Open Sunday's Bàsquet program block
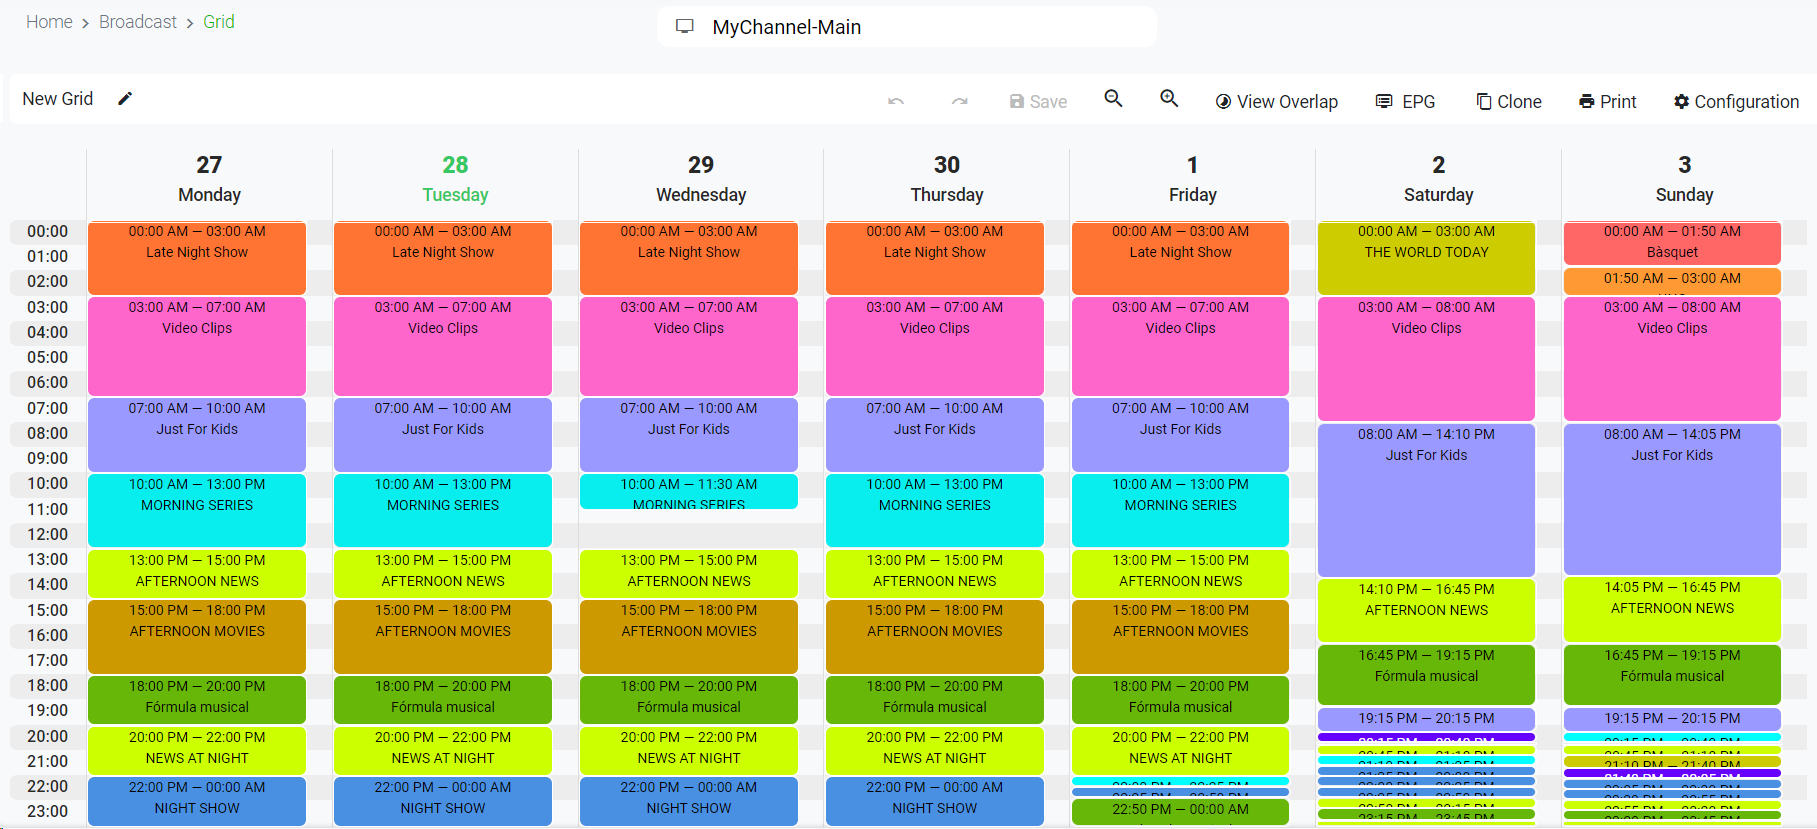Viewport: 1817px width, 829px height. pos(1672,243)
